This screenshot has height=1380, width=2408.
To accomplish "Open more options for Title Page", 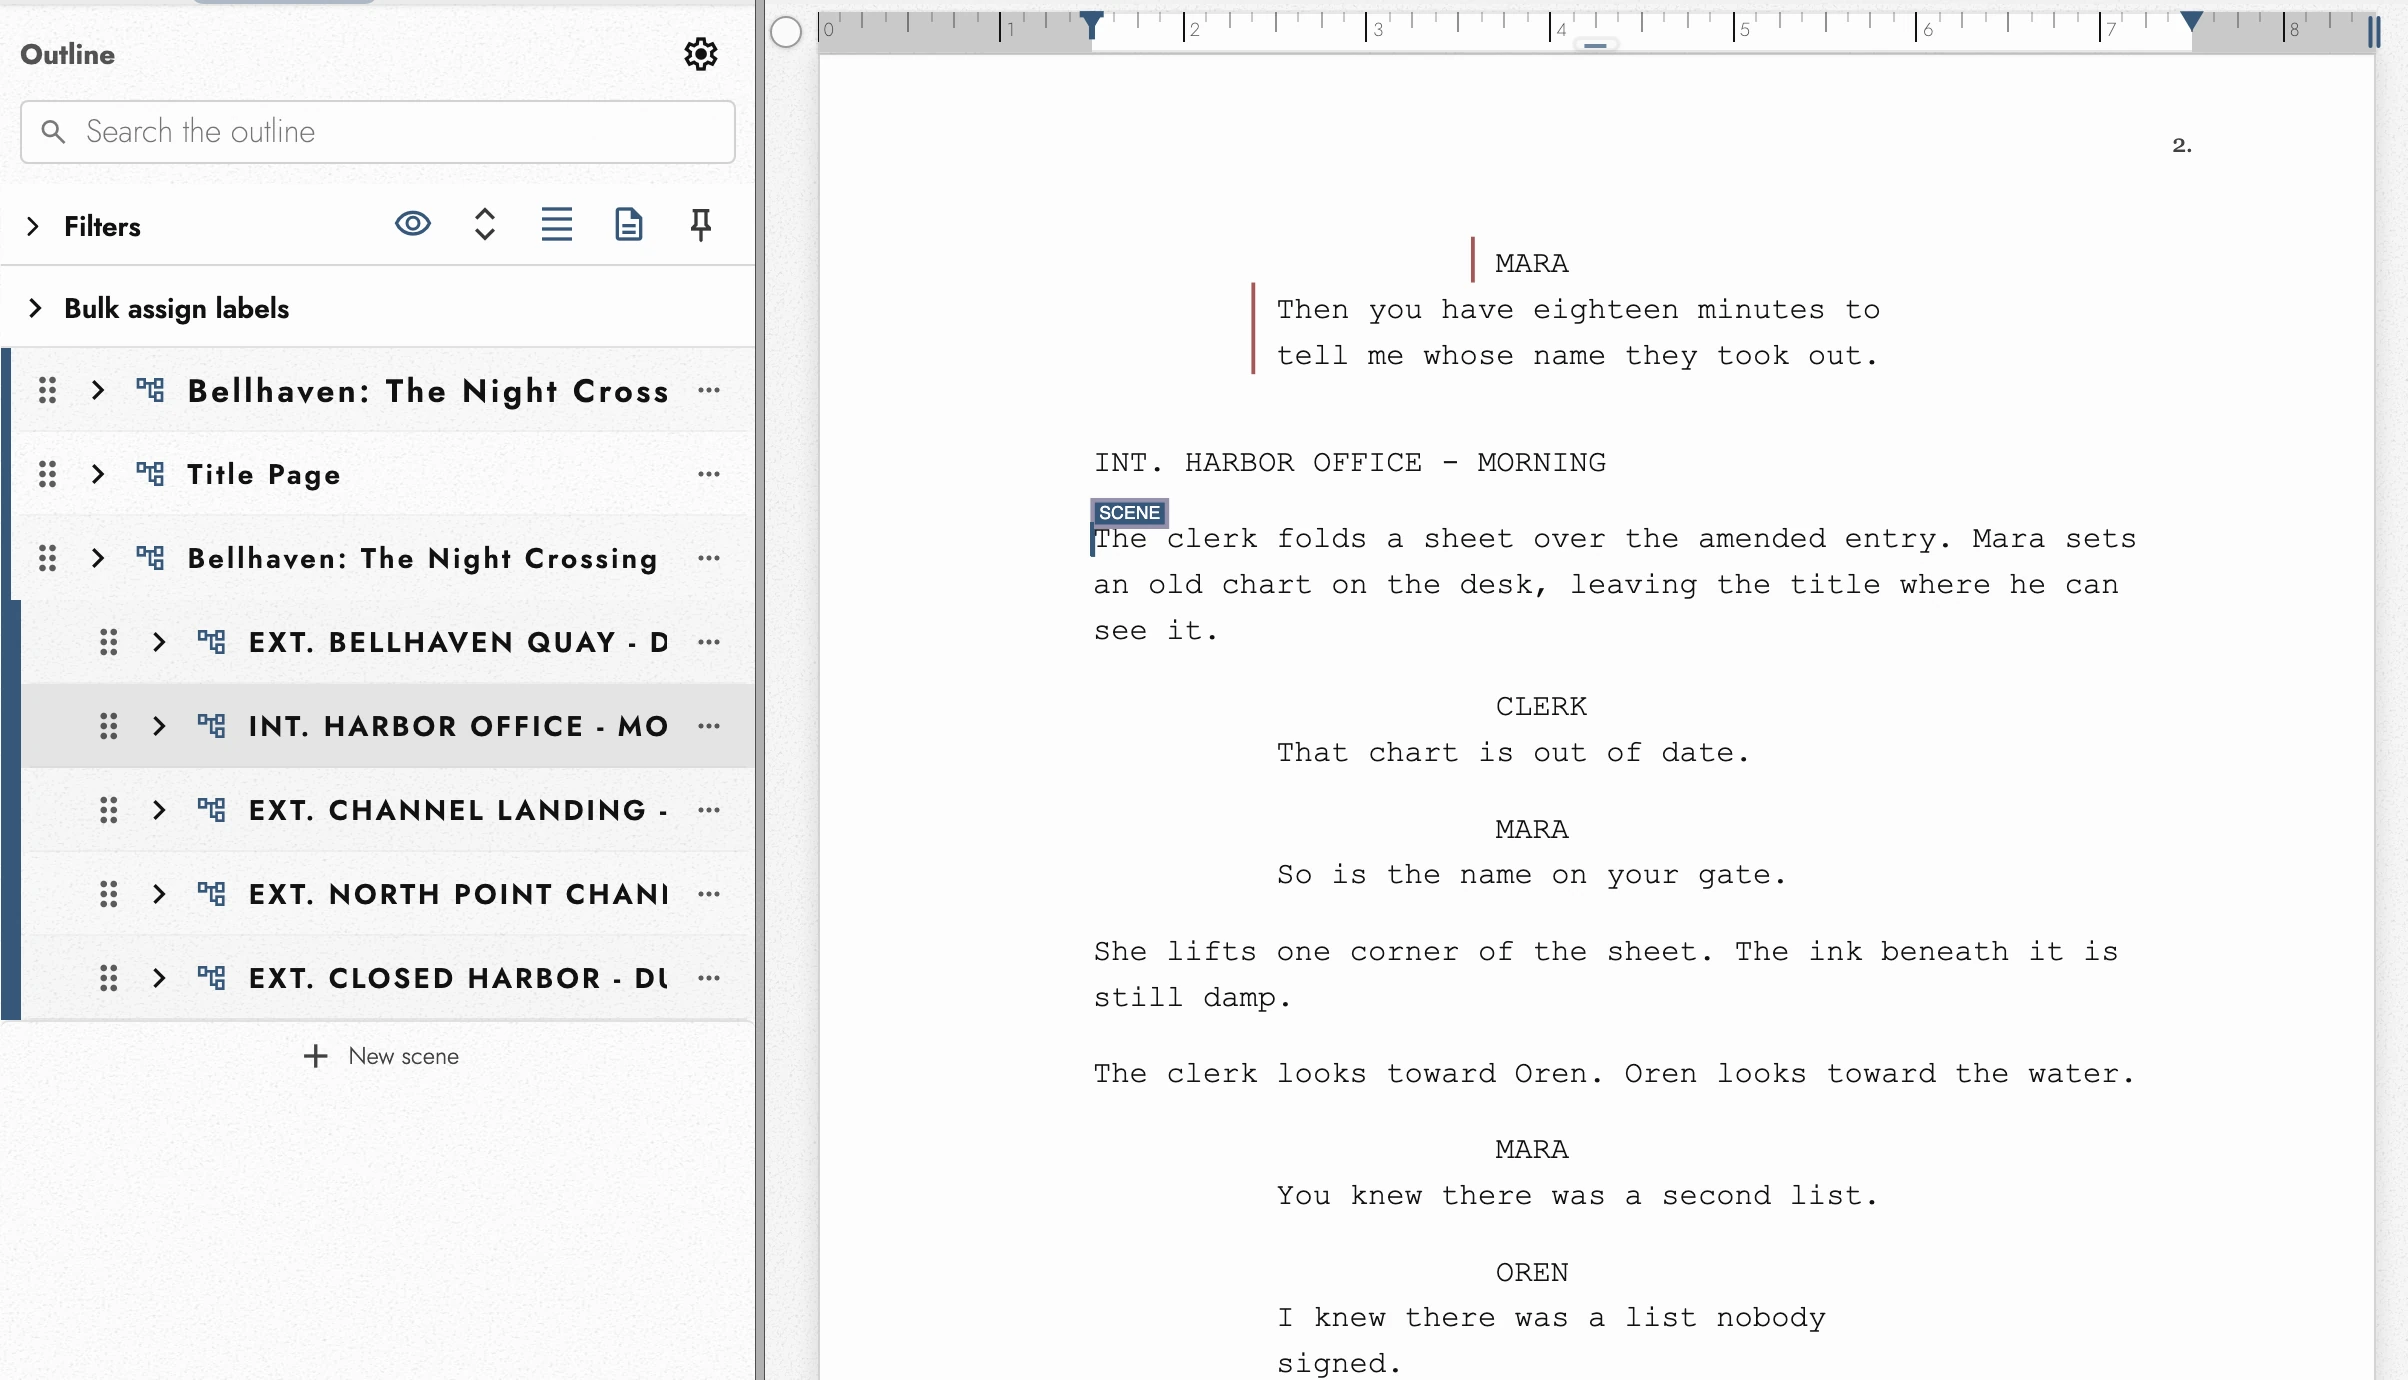I will (x=709, y=474).
